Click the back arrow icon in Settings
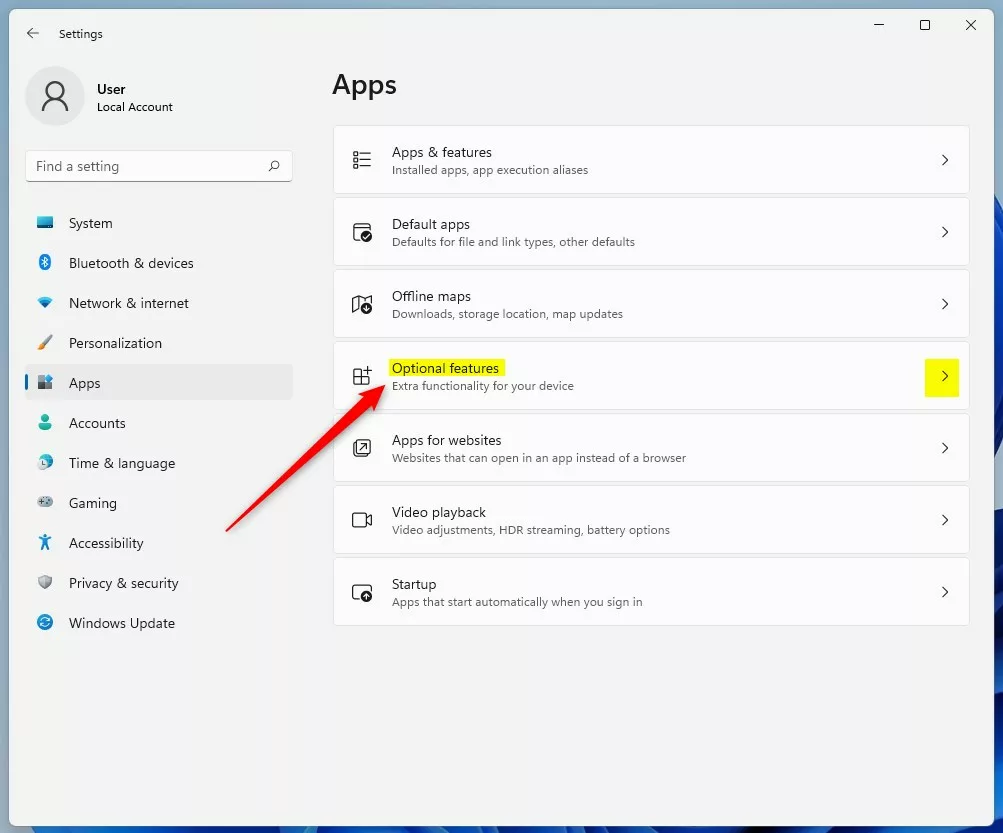This screenshot has width=1003, height=833. tap(33, 33)
